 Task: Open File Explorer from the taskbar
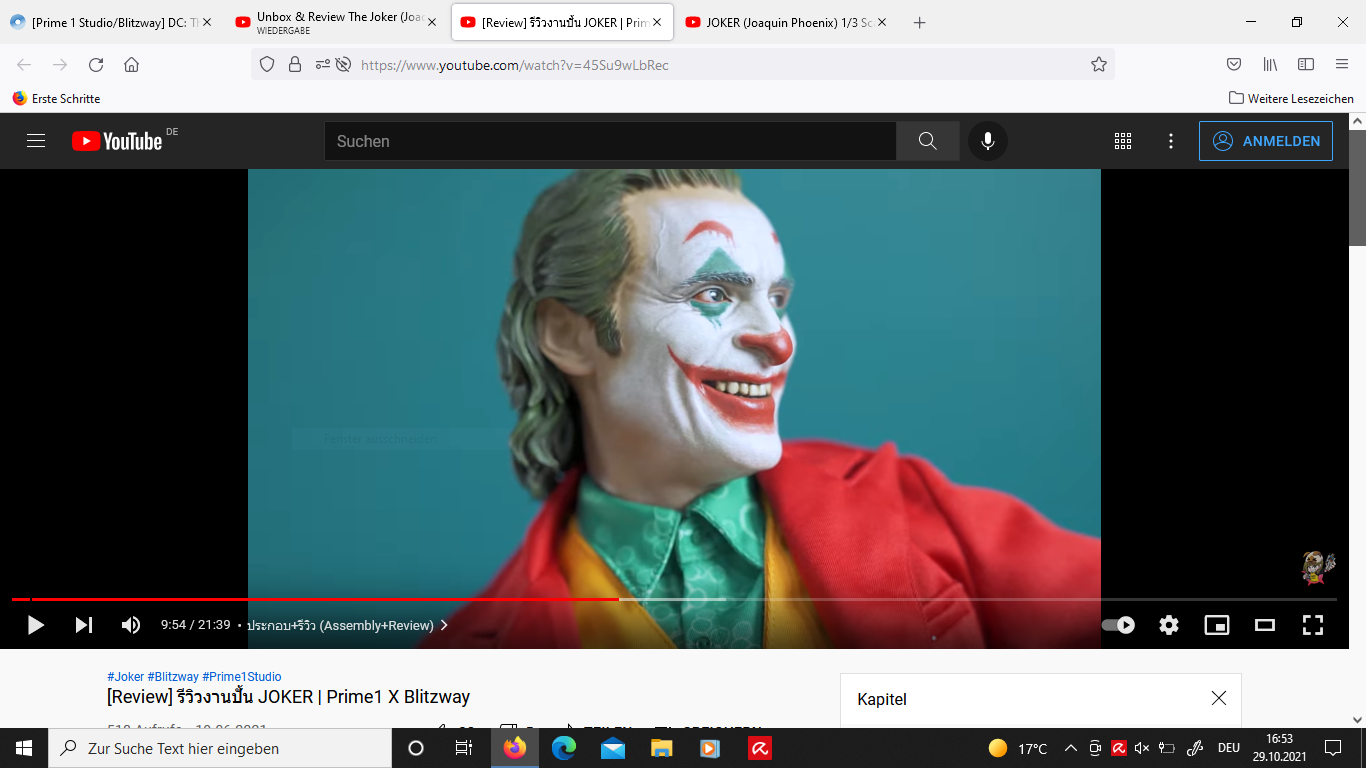pyautogui.click(x=661, y=748)
